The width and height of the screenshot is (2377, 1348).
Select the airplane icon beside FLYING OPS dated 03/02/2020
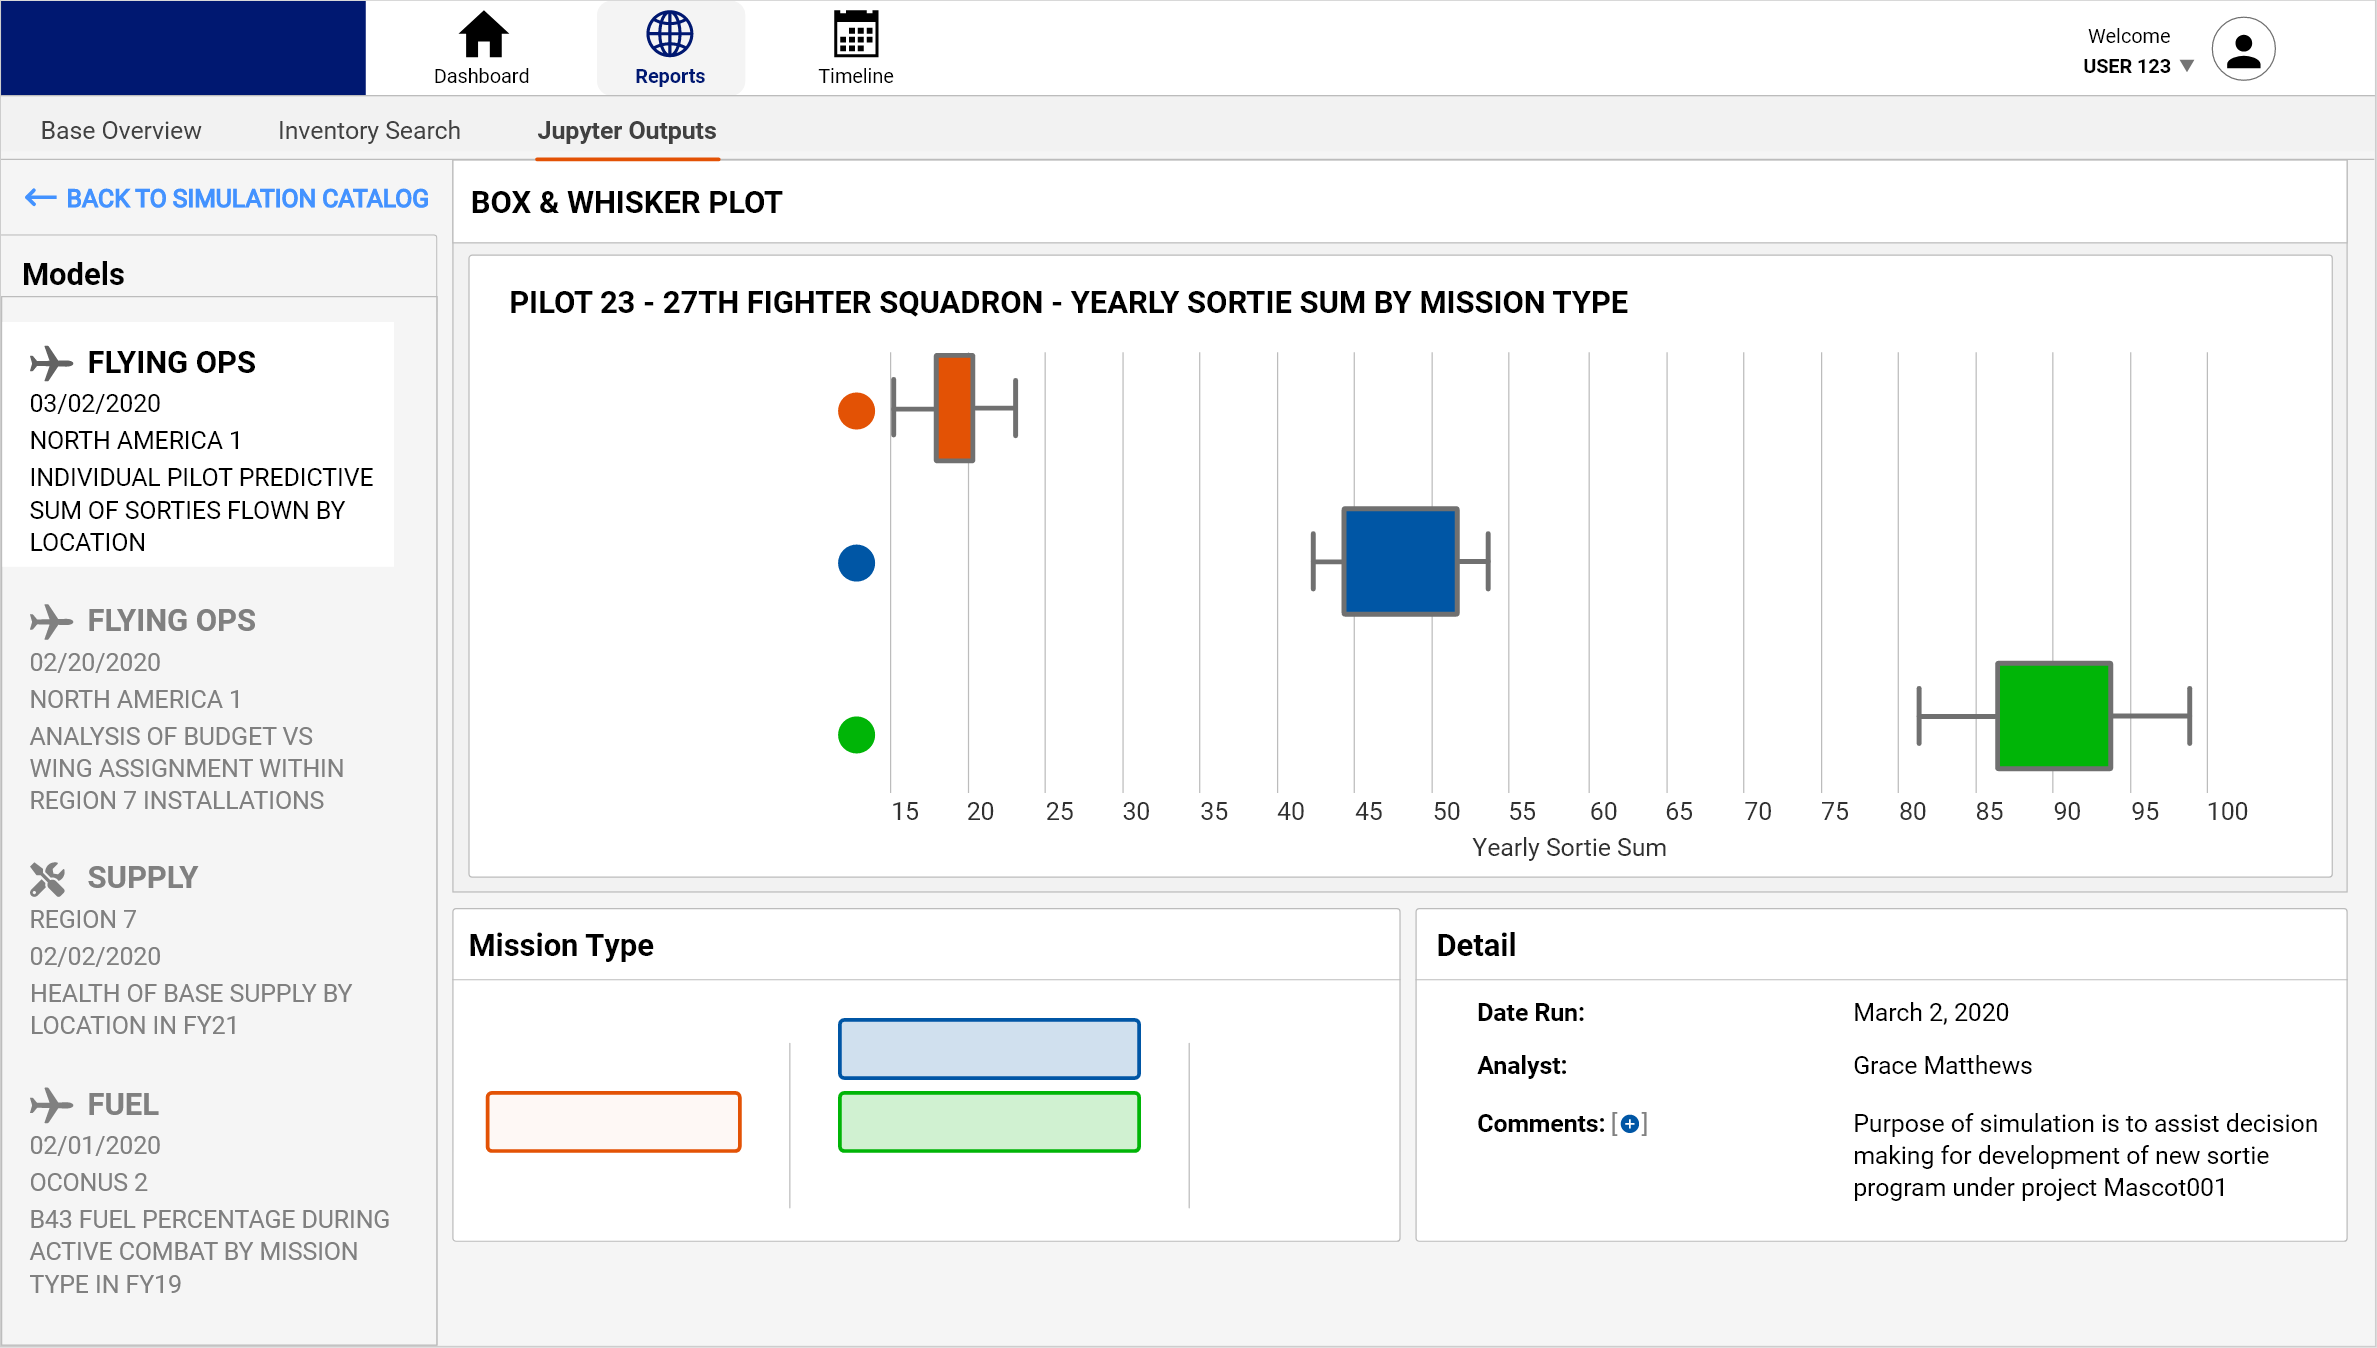click(x=53, y=363)
